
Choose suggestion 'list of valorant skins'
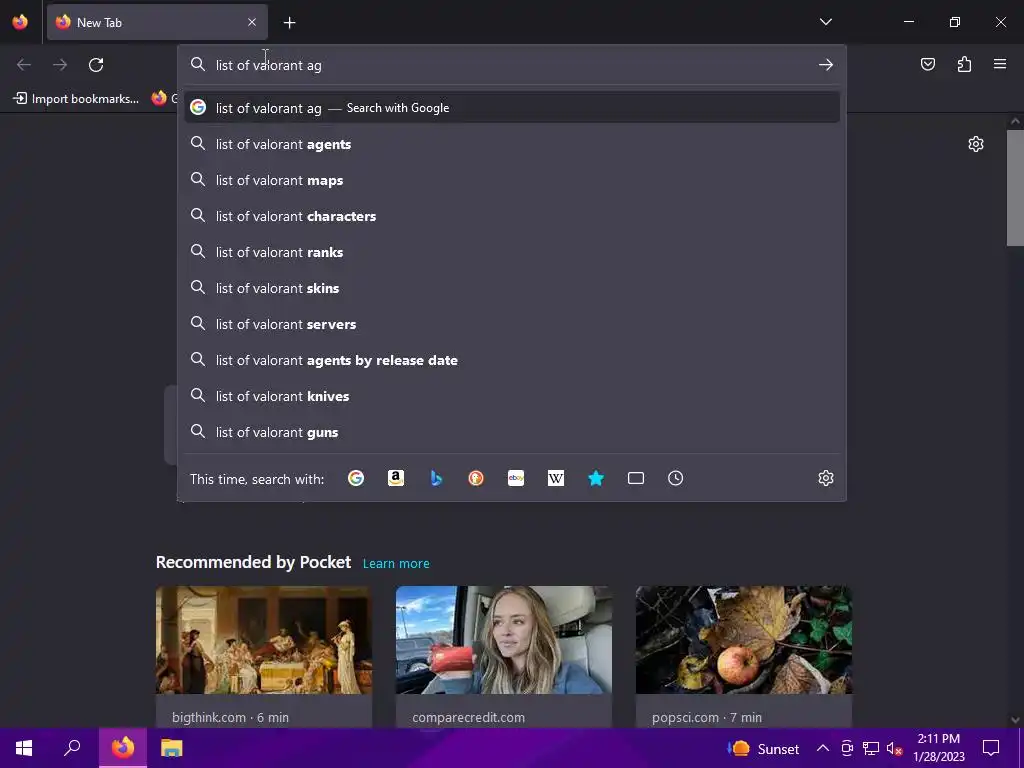tap(512, 287)
